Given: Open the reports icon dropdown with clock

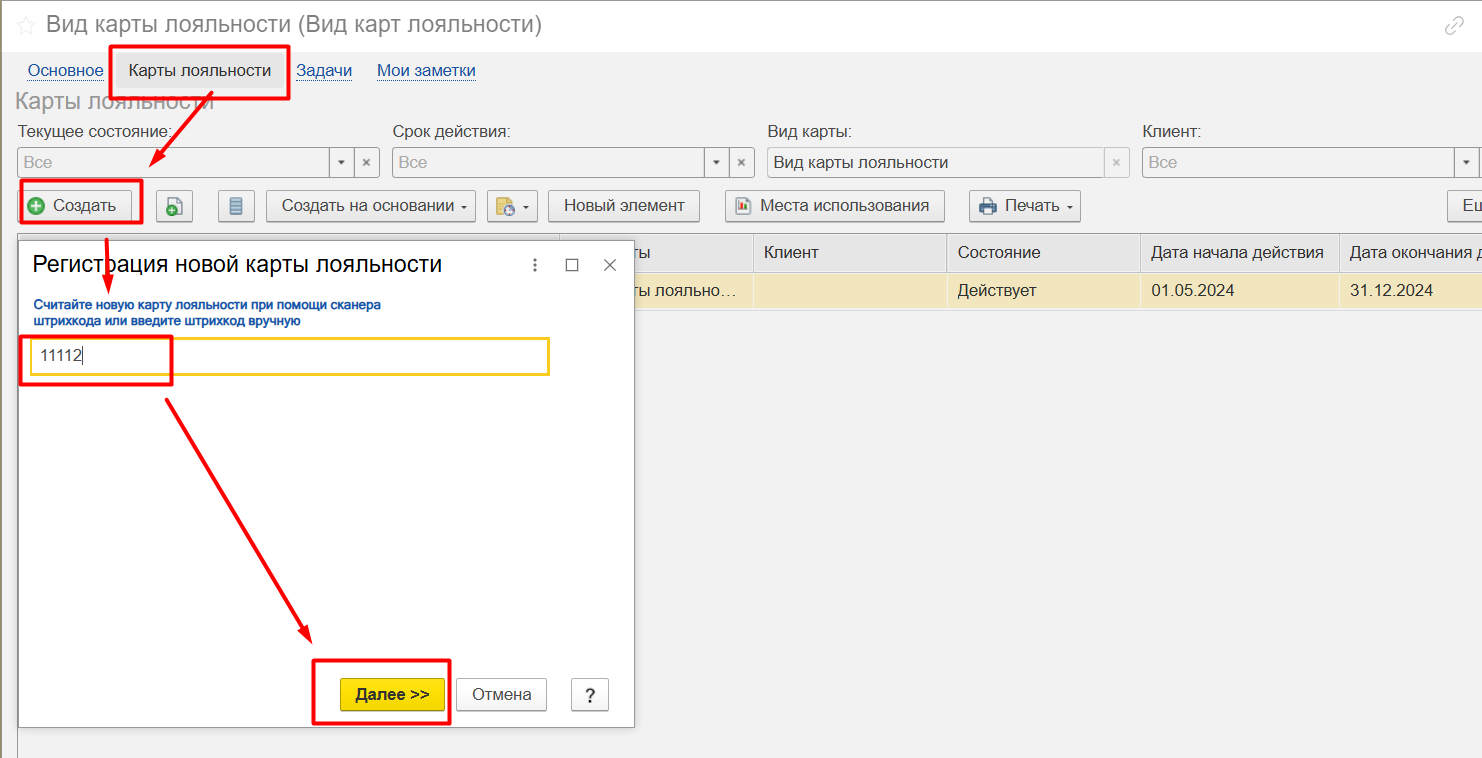Looking at the screenshot, I should point(513,206).
